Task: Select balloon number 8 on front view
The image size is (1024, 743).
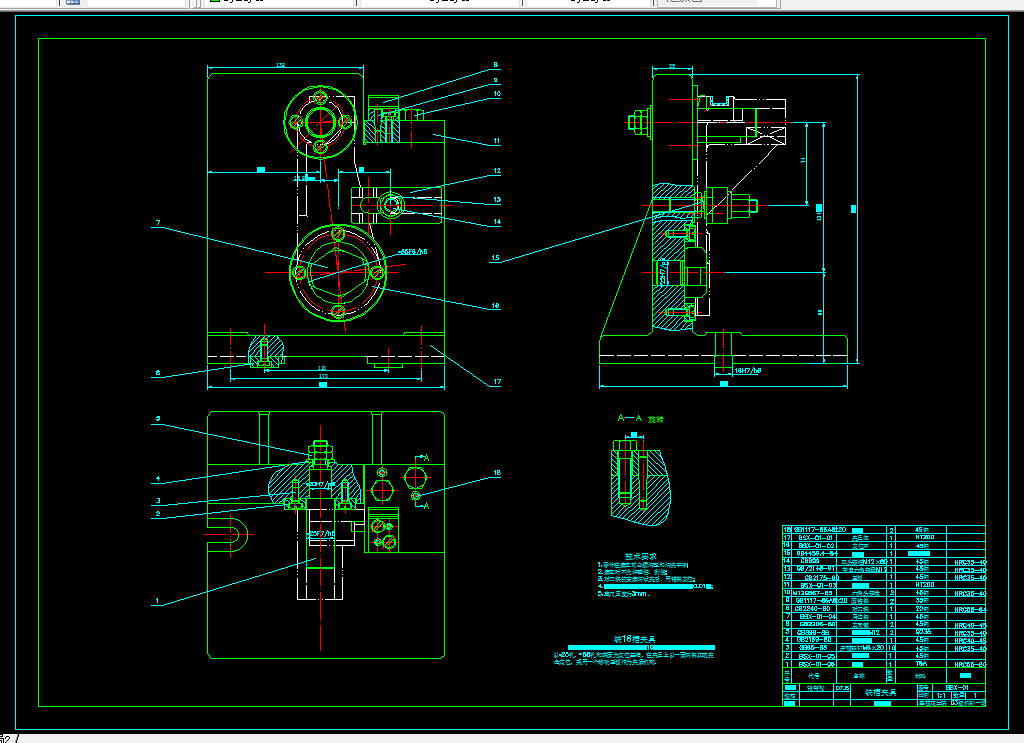Action: click(496, 65)
